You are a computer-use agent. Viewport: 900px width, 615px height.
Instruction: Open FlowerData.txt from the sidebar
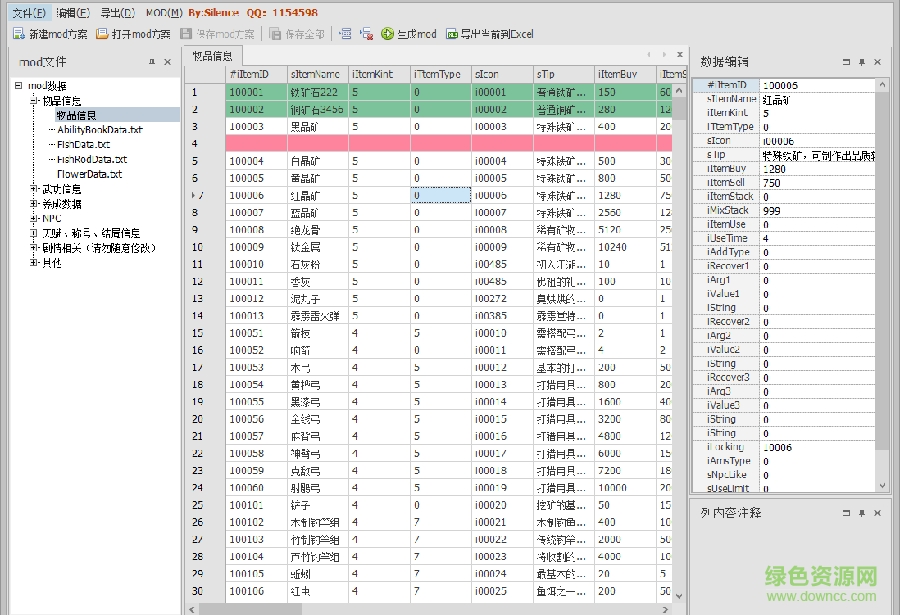click(x=91, y=175)
